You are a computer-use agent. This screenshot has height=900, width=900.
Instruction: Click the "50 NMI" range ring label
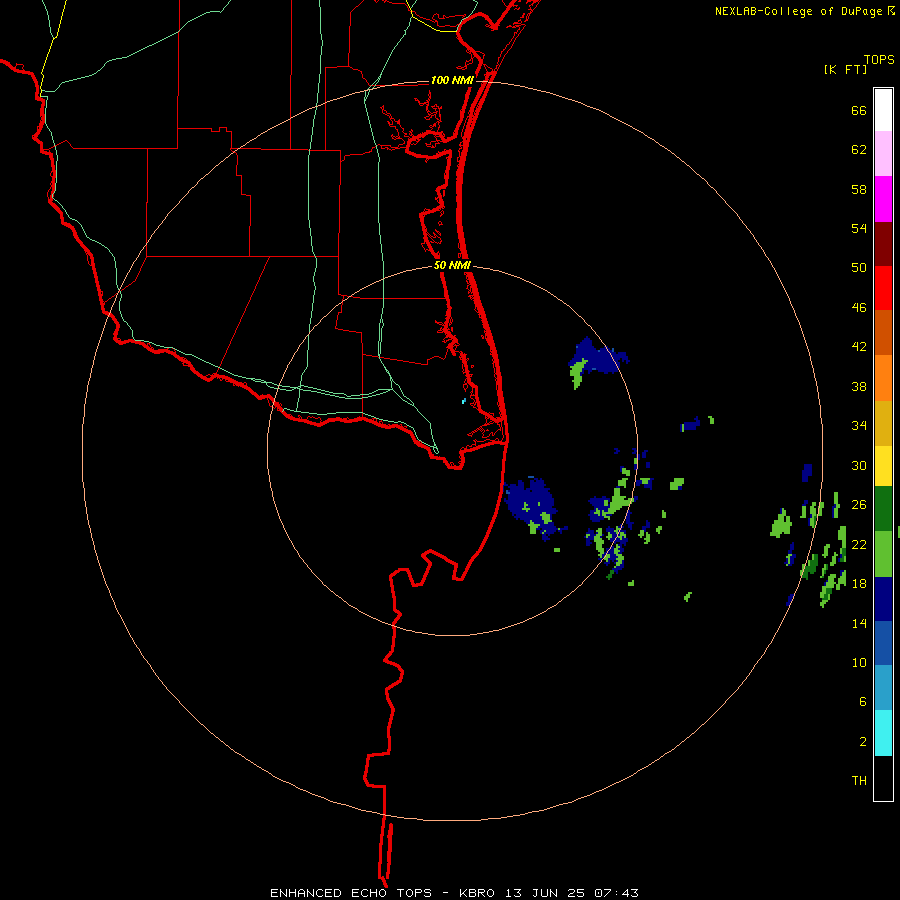pos(452,265)
